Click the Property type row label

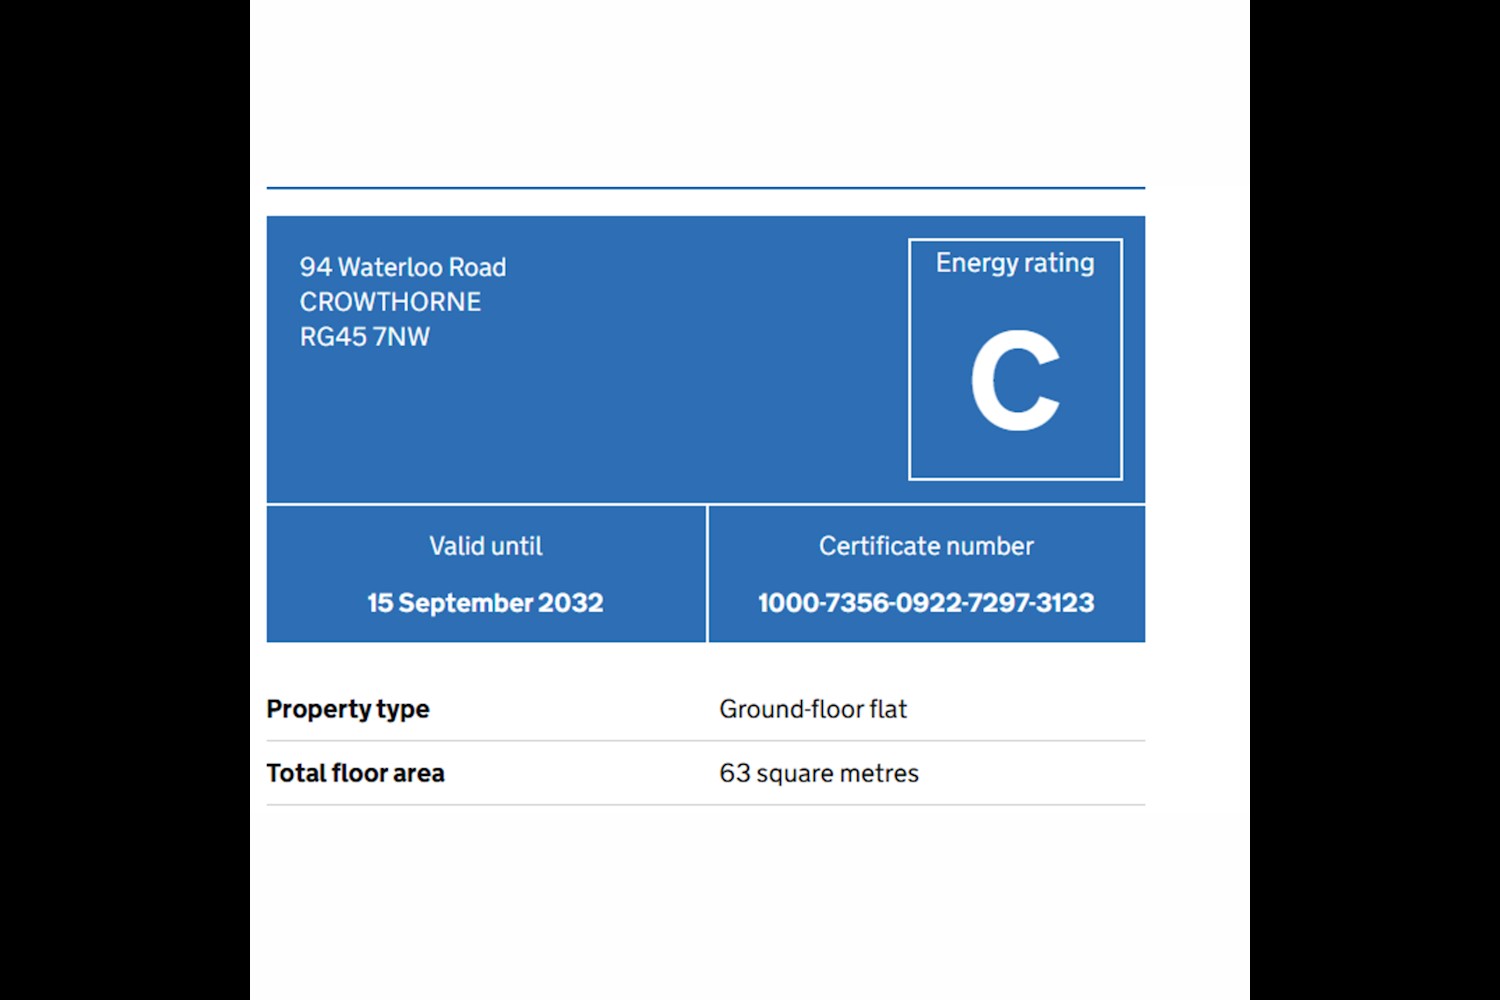pos(348,709)
